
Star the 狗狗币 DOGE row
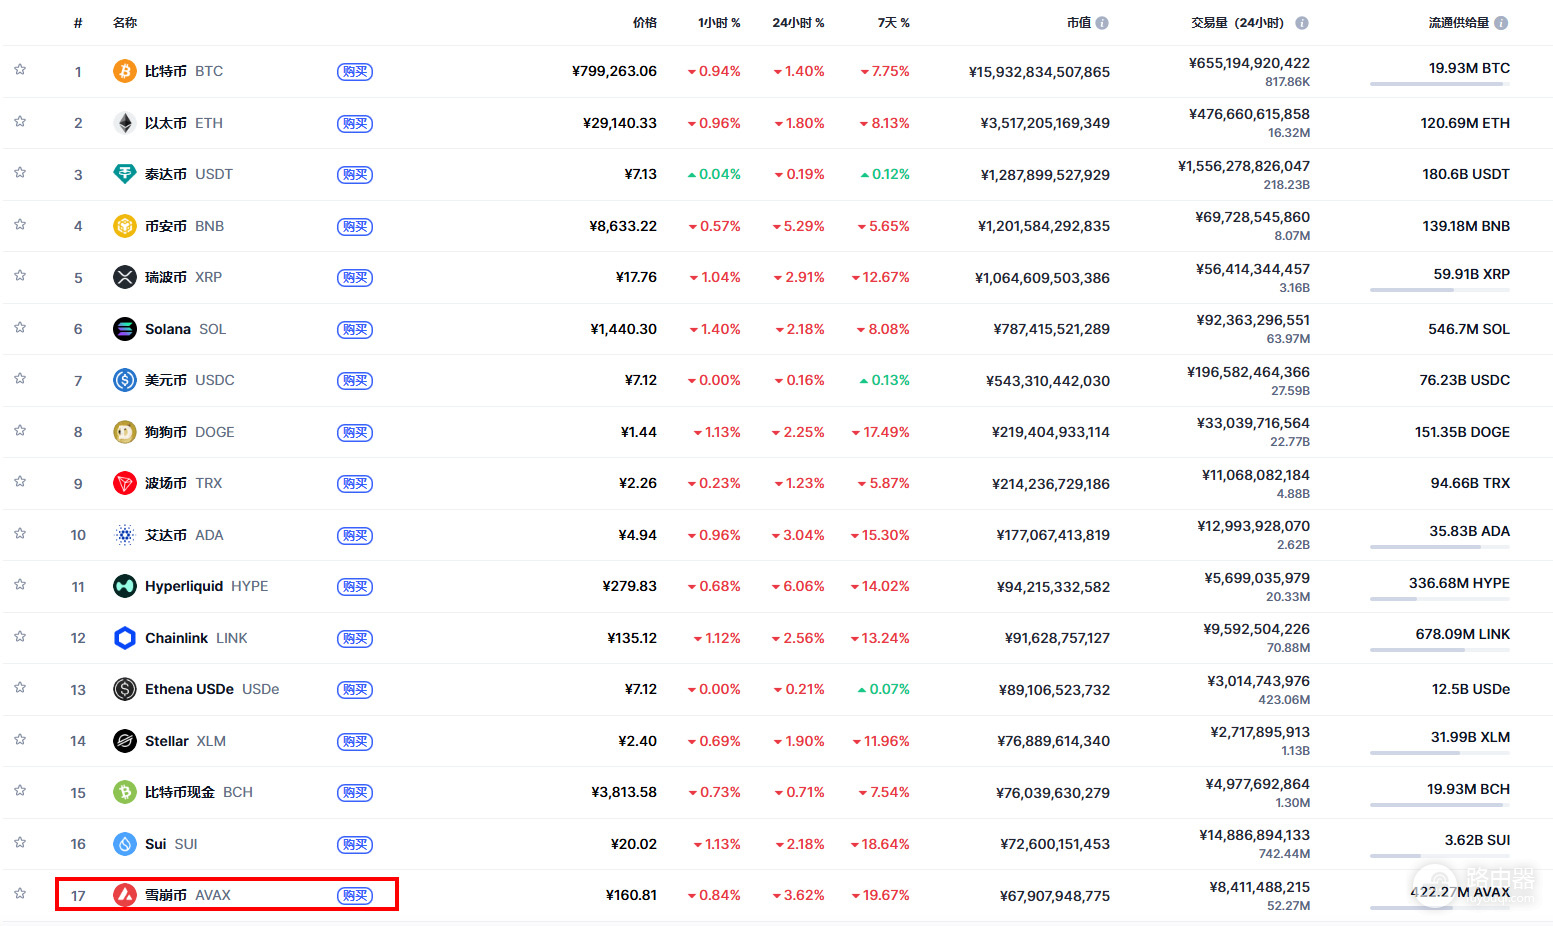(20, 430)
